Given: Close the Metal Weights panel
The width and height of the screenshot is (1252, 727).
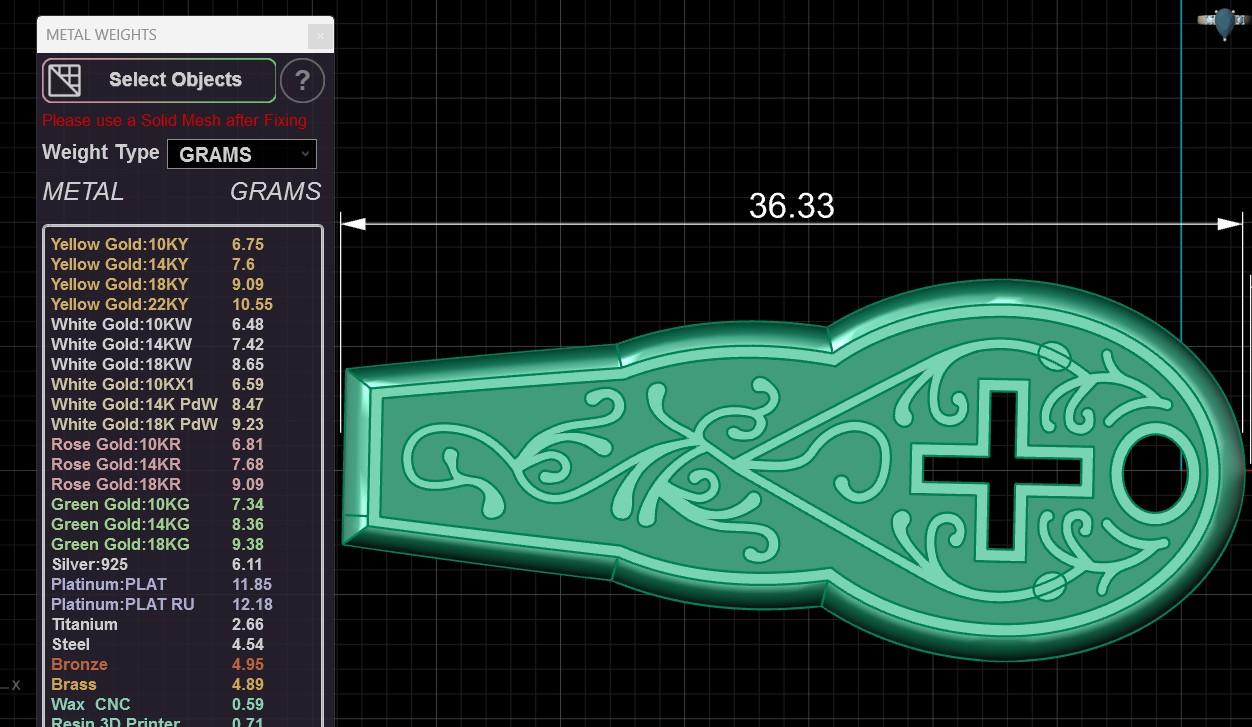Looking at the screenshot, I should pos(320,35).
